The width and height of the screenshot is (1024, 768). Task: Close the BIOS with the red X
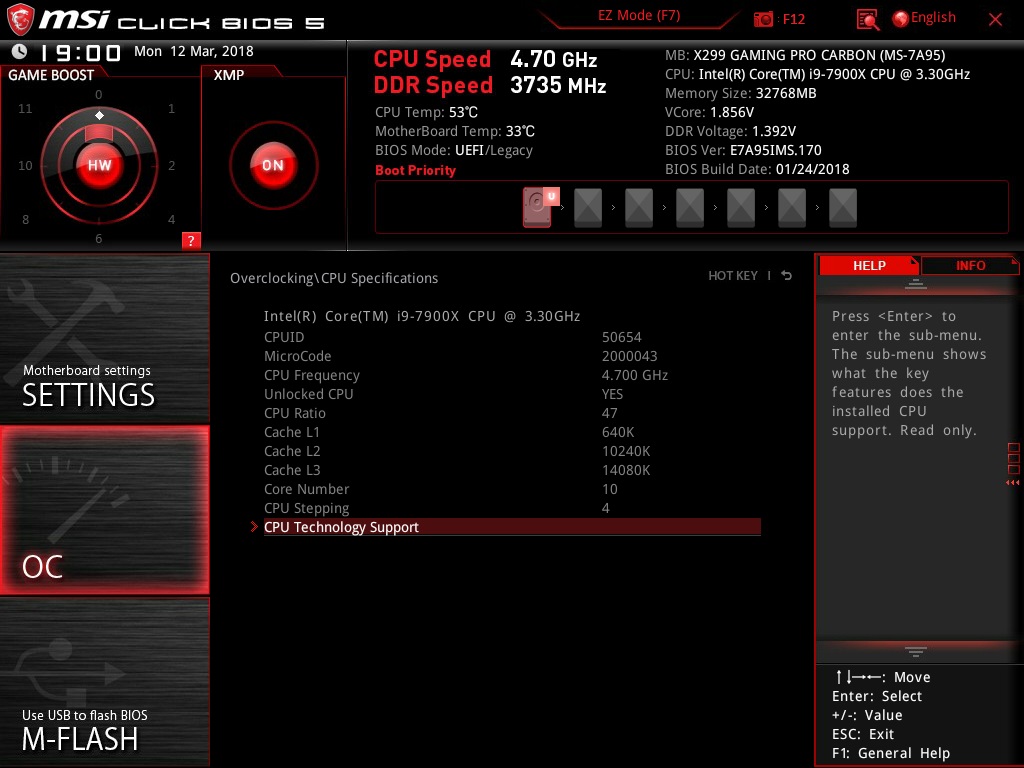[x=995, y=20]
